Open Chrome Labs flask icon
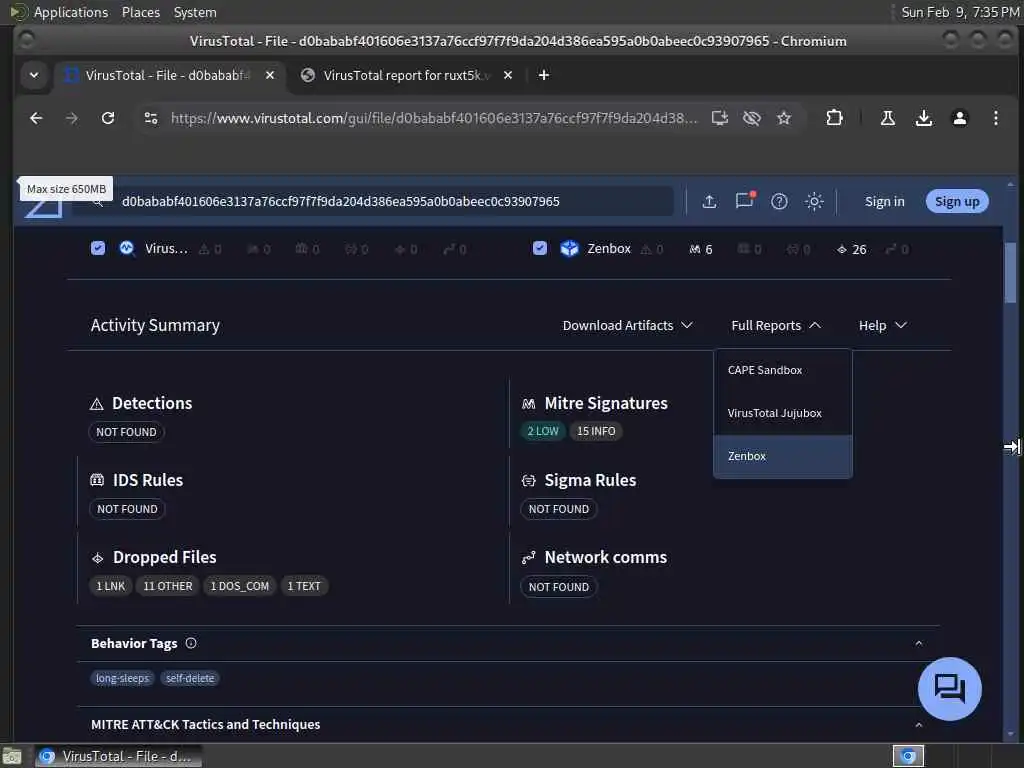 coord(888,118)
